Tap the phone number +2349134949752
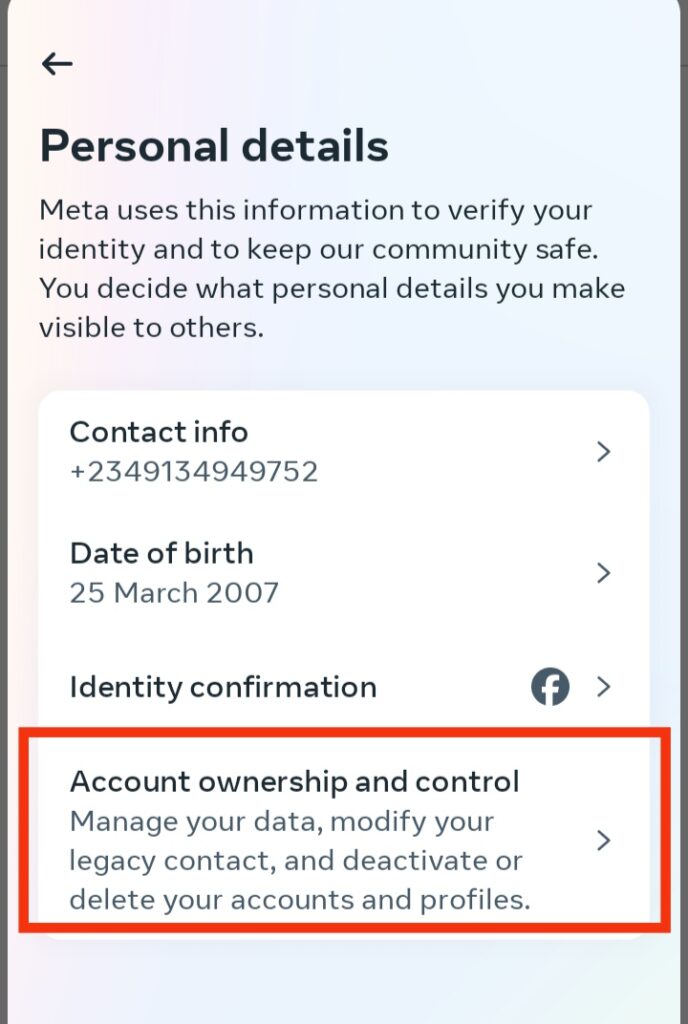688x1024 pixels. pos(194,472)
